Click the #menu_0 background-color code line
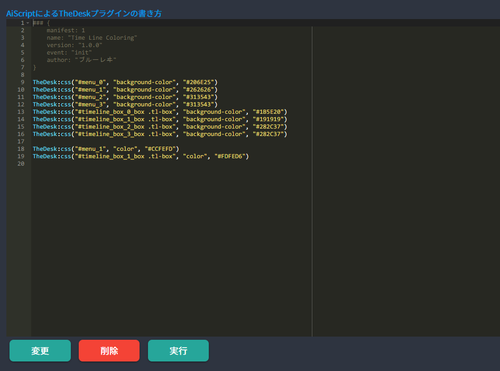500x371 pixels. click(125, 82)
